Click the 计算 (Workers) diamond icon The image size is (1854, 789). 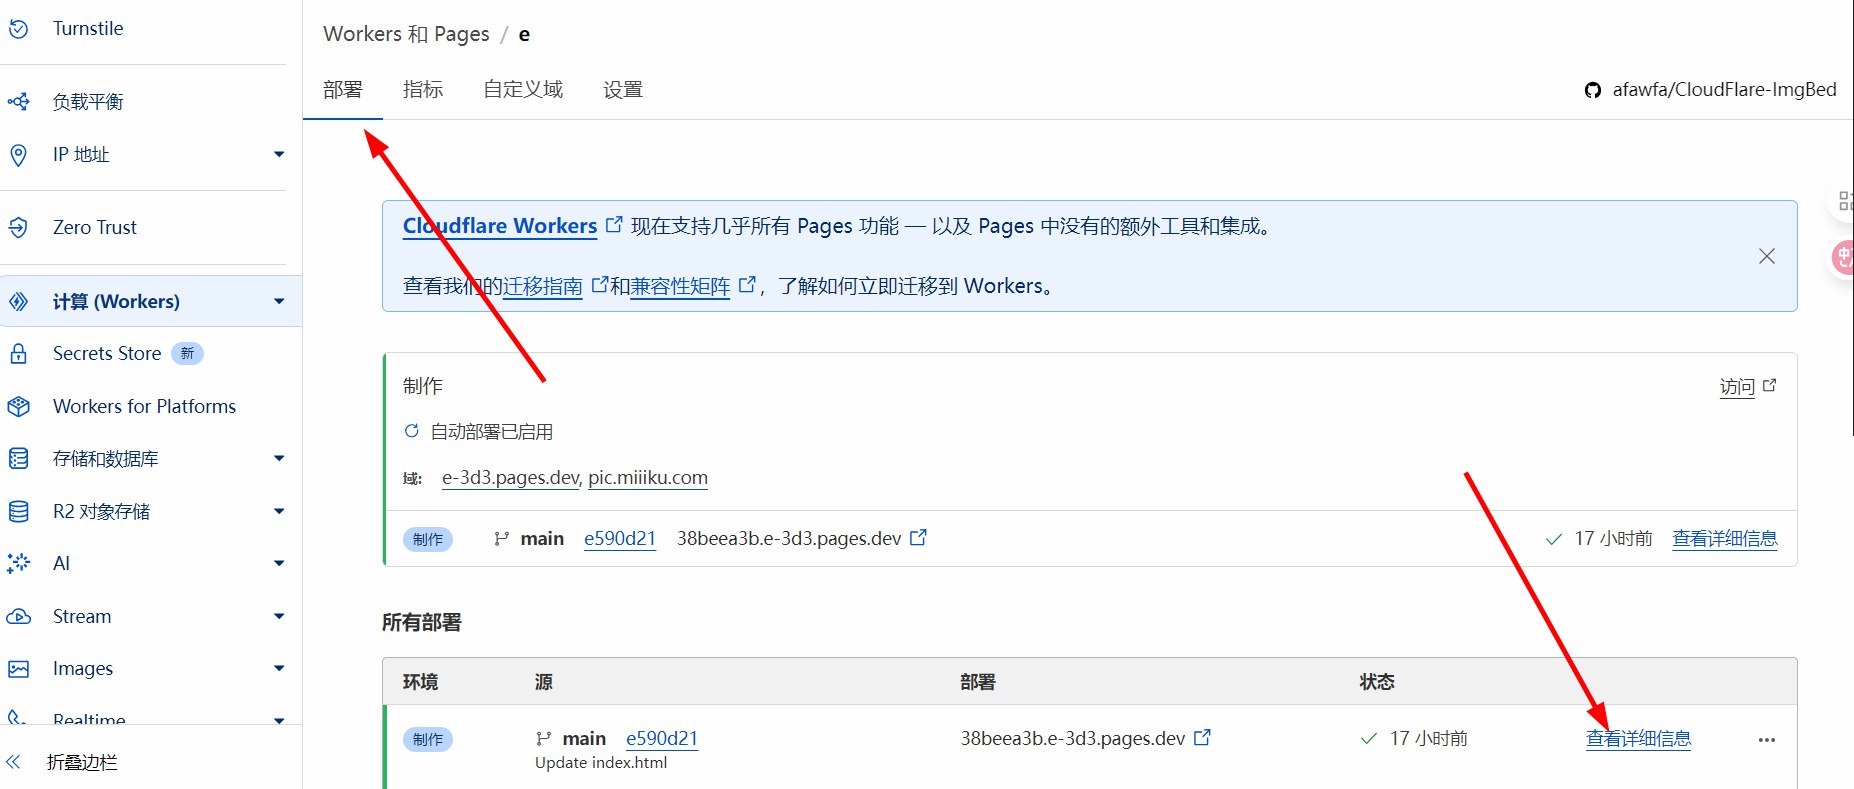click(18, 301)
